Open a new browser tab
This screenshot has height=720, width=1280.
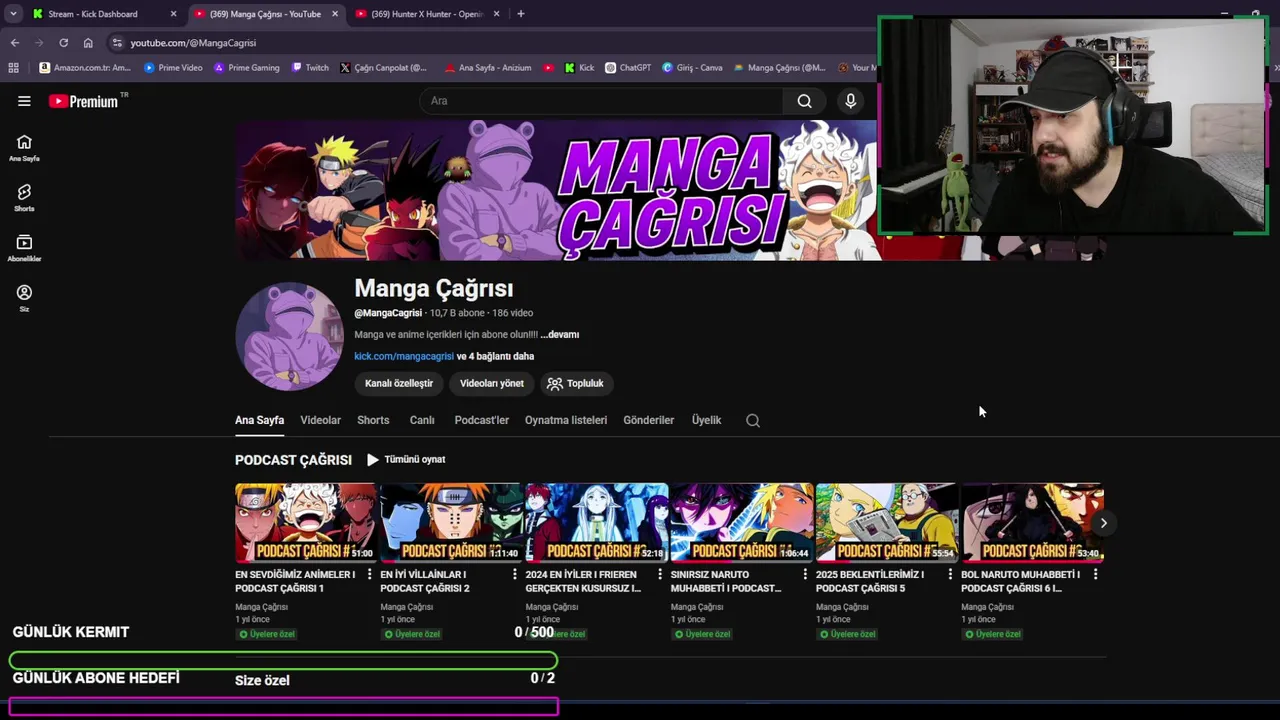pyautogui.click(x=521, y=14)
